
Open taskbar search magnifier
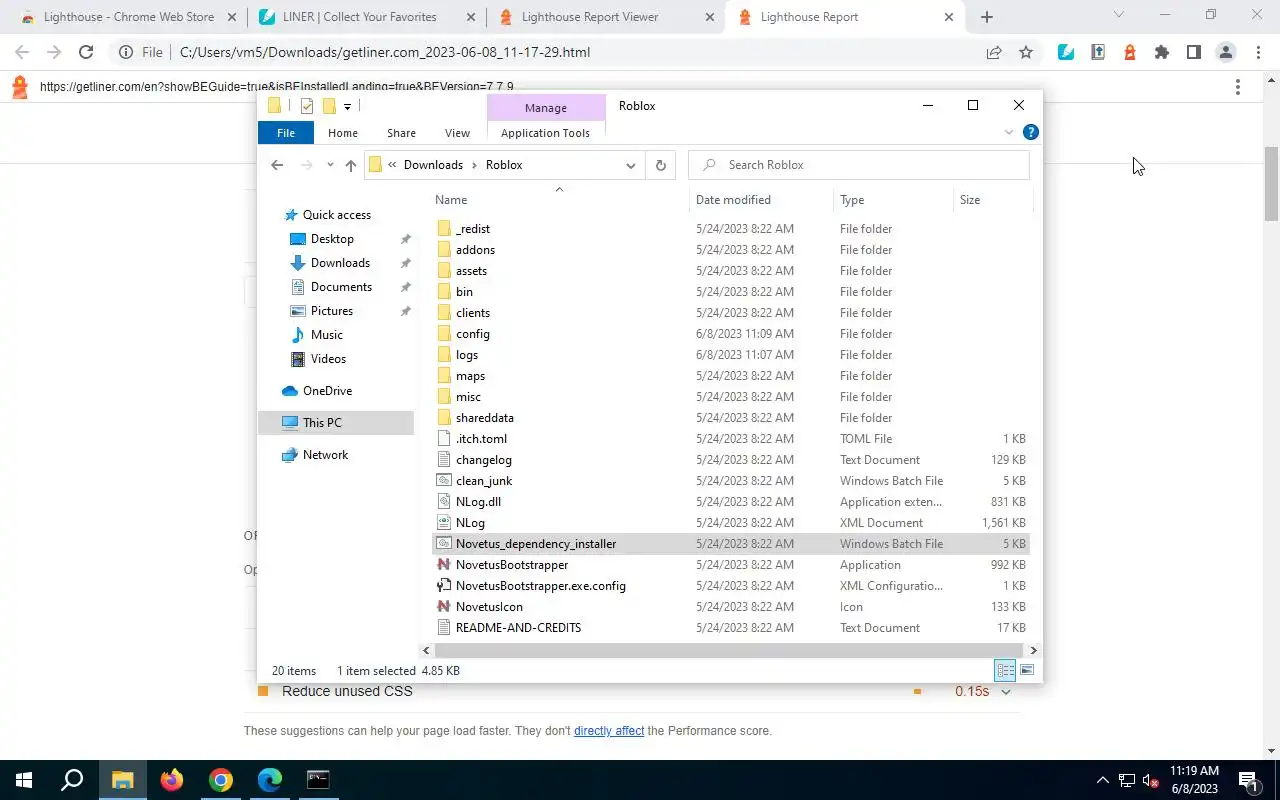point(72,780)
